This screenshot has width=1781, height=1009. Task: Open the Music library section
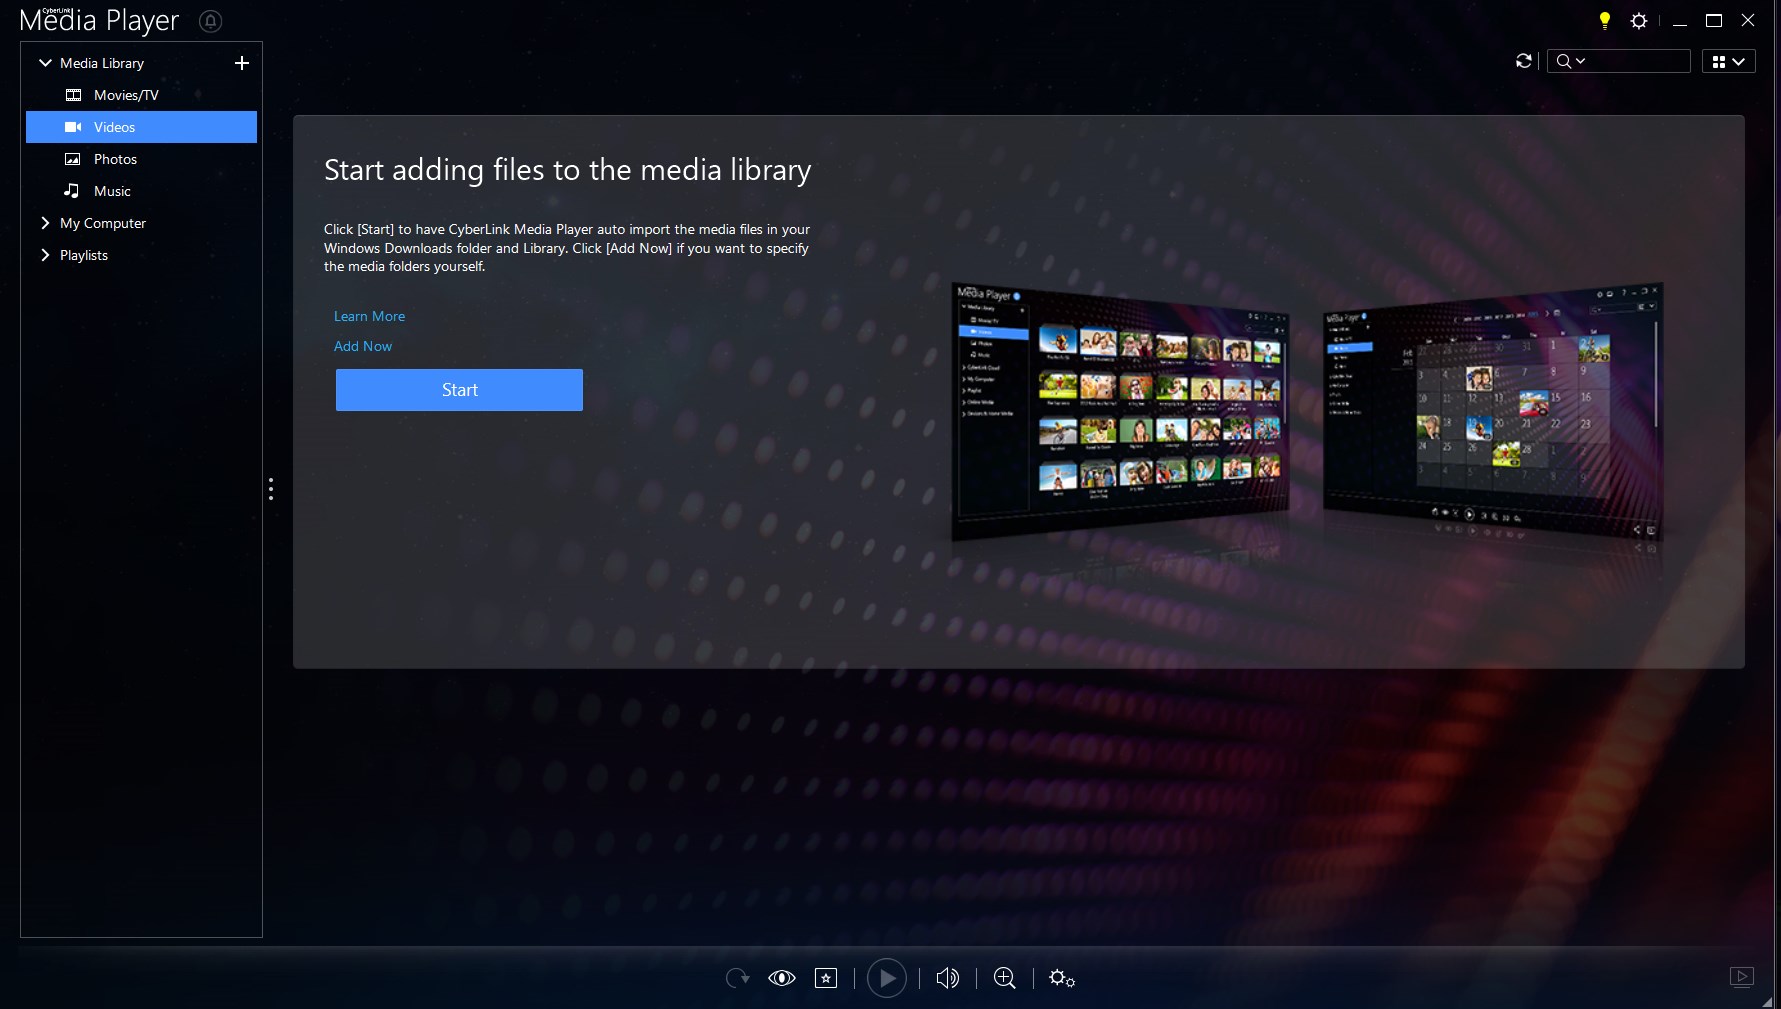112,191
